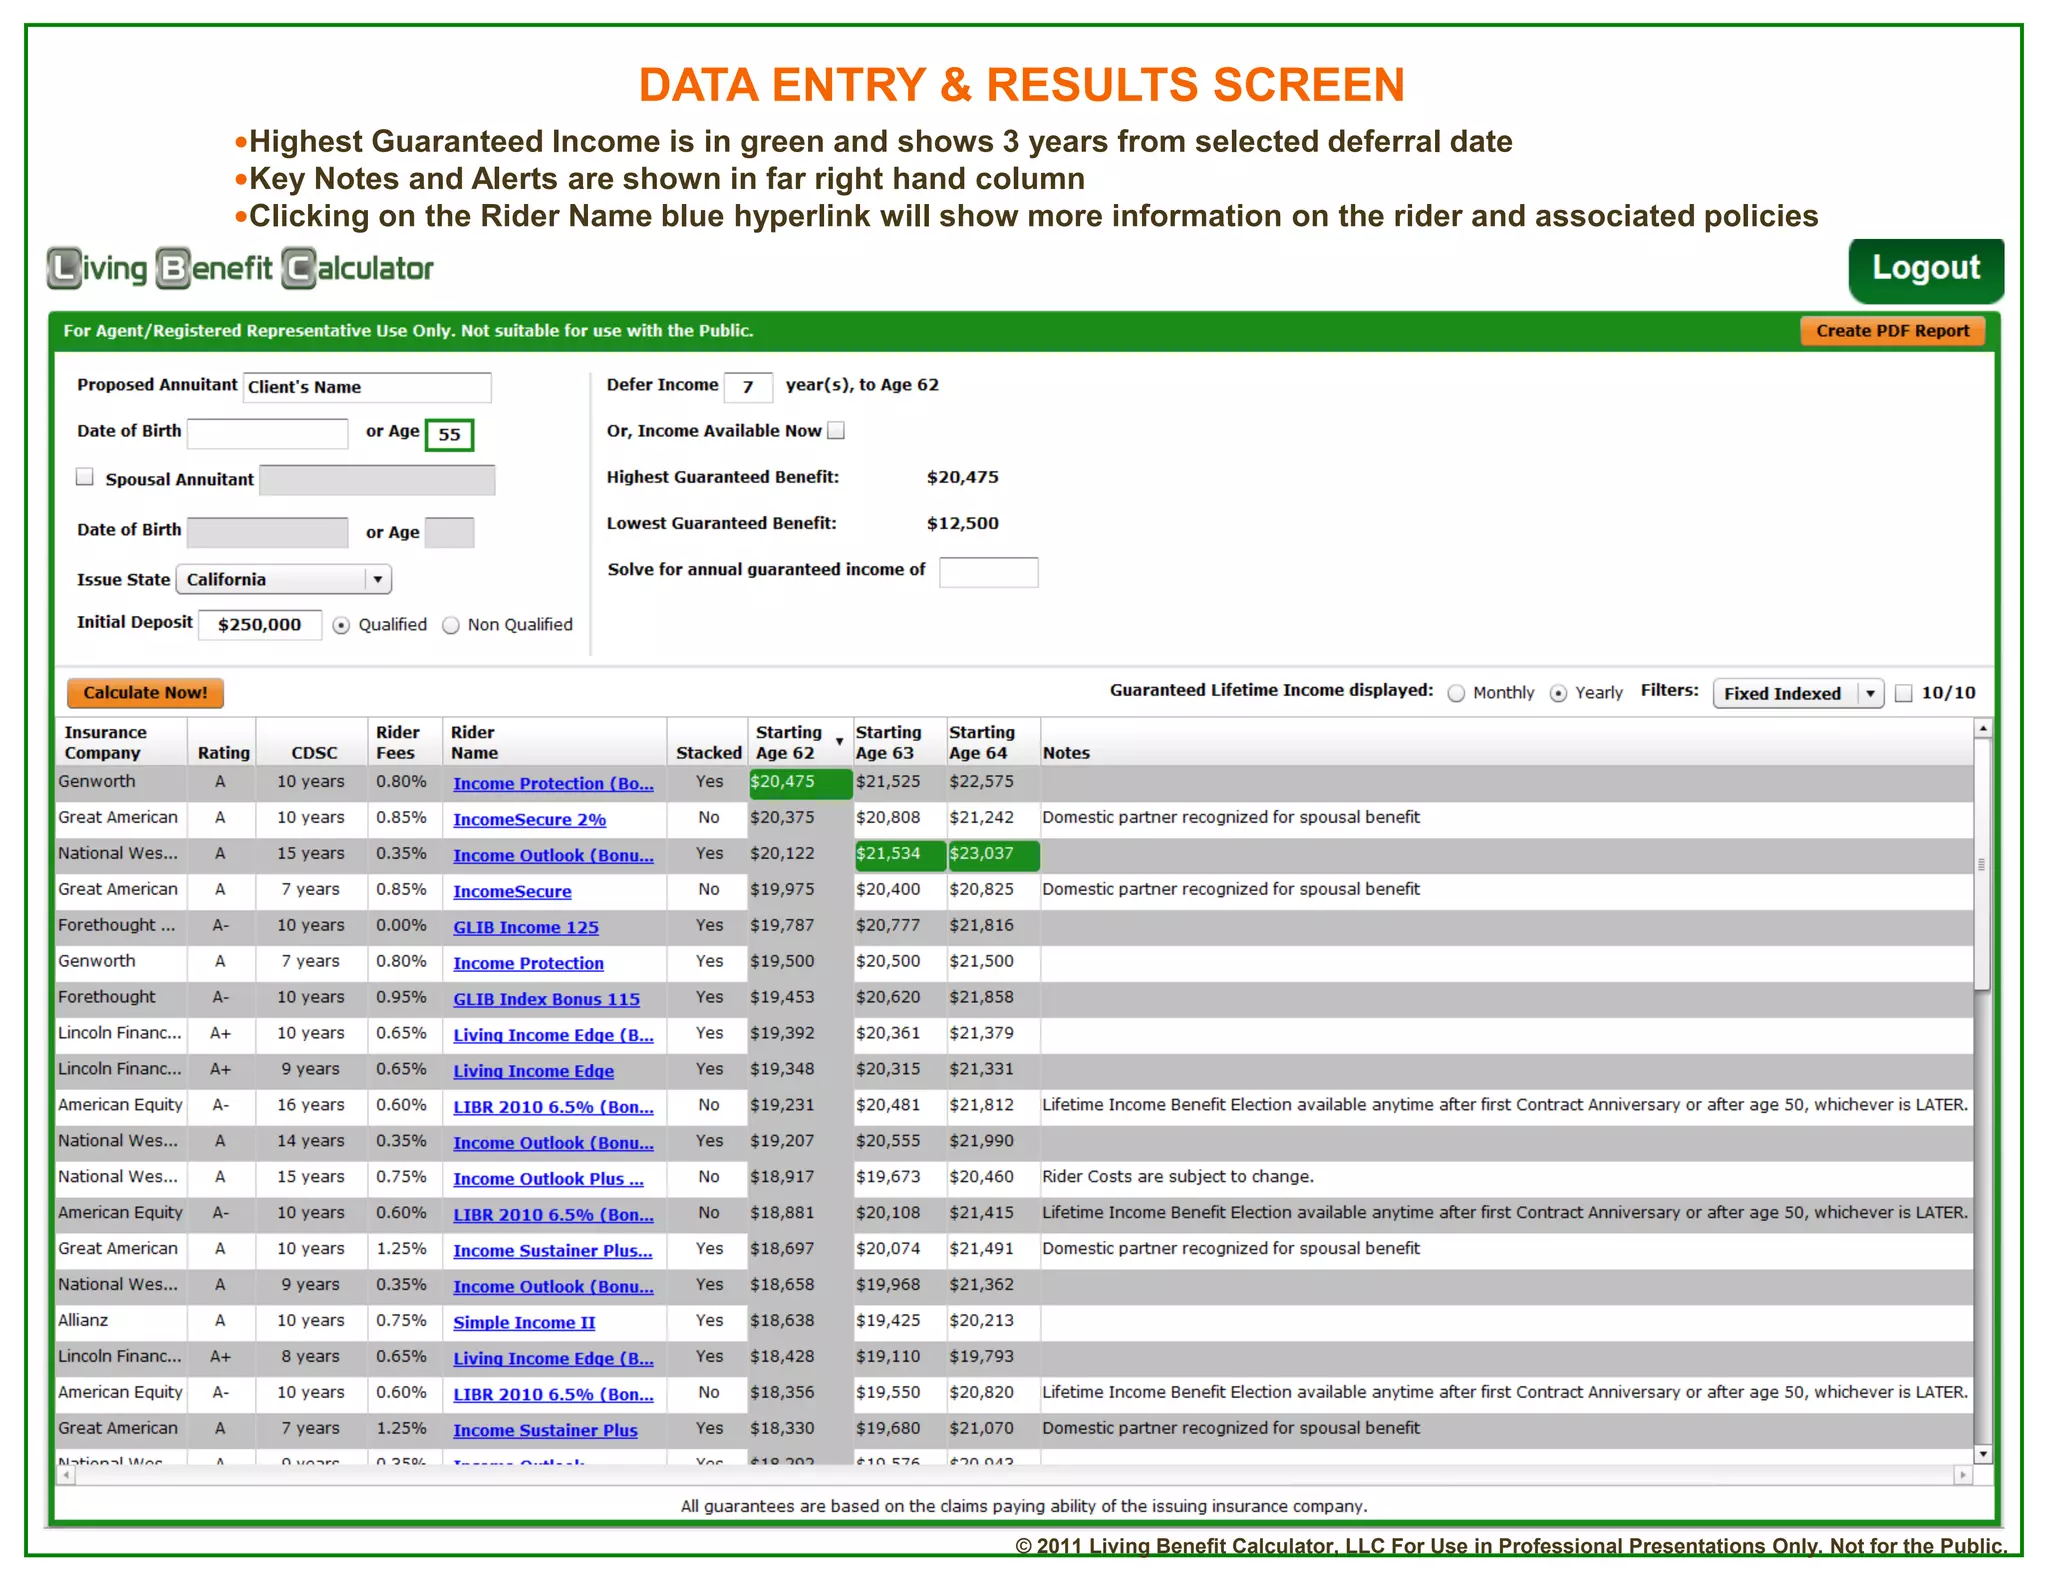Open the Issue State California dropdown
Screen dimensions: 2048x1582
click(377, 579)
